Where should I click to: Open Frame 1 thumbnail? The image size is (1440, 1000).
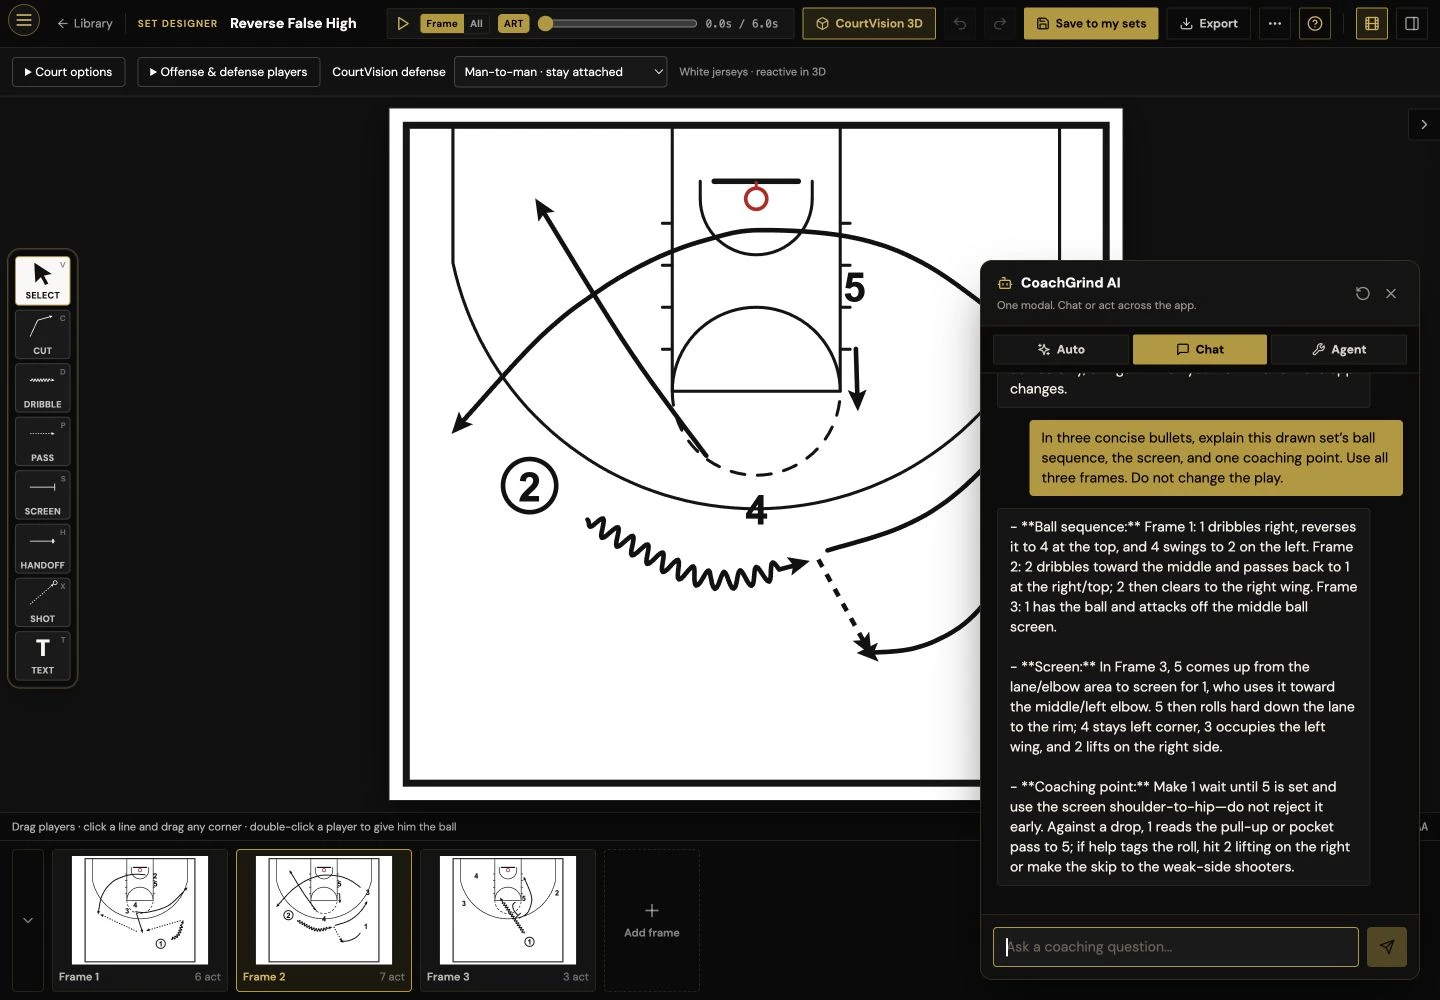click(140, 920)
